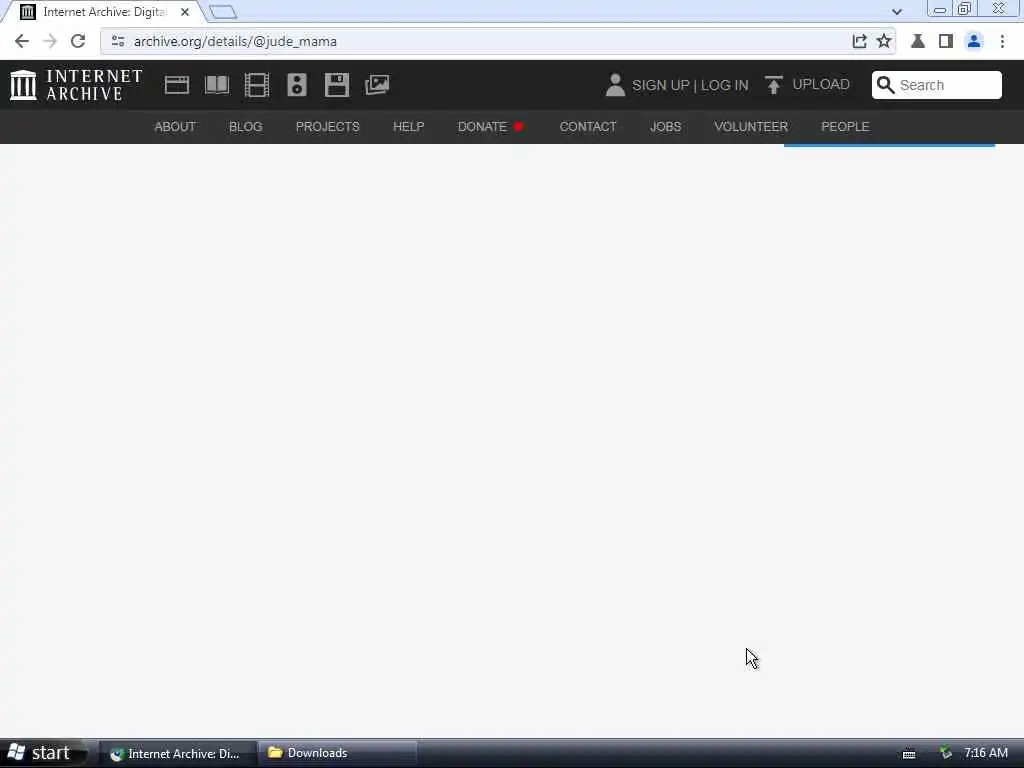Open the Video film-strip icon
This screenshot has height=768, width=1024.
[257, 85]
